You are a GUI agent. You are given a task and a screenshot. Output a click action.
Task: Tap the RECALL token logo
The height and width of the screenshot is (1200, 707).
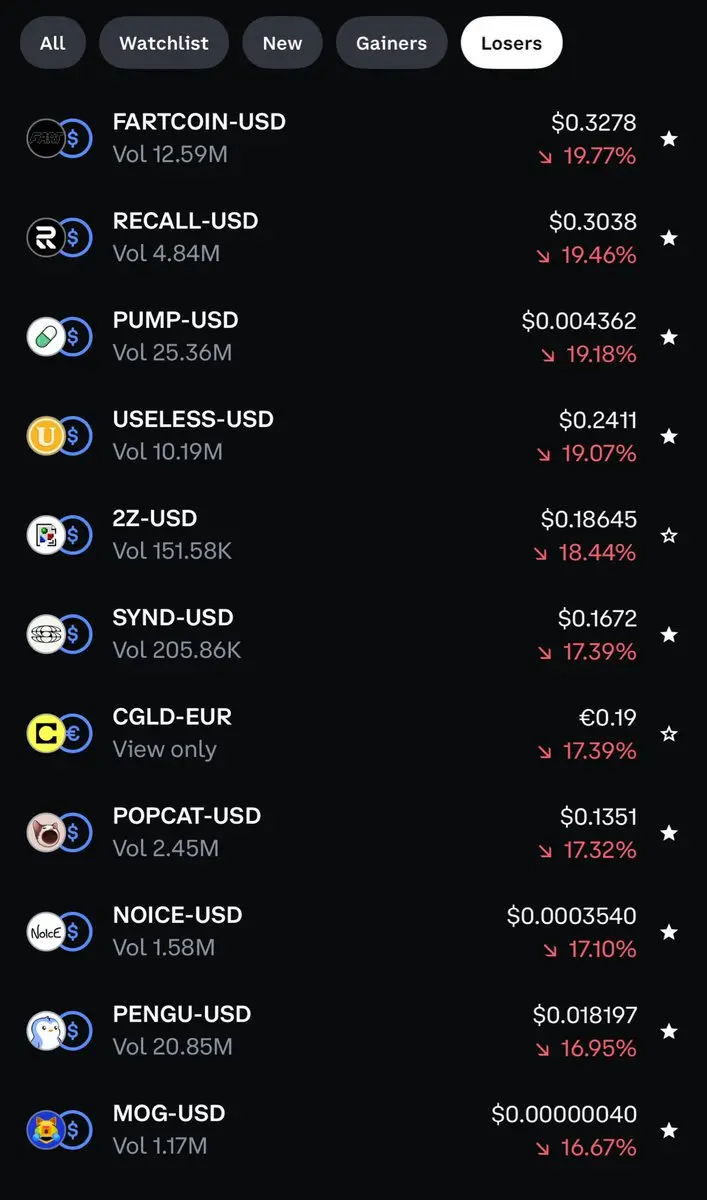[46, 238]
